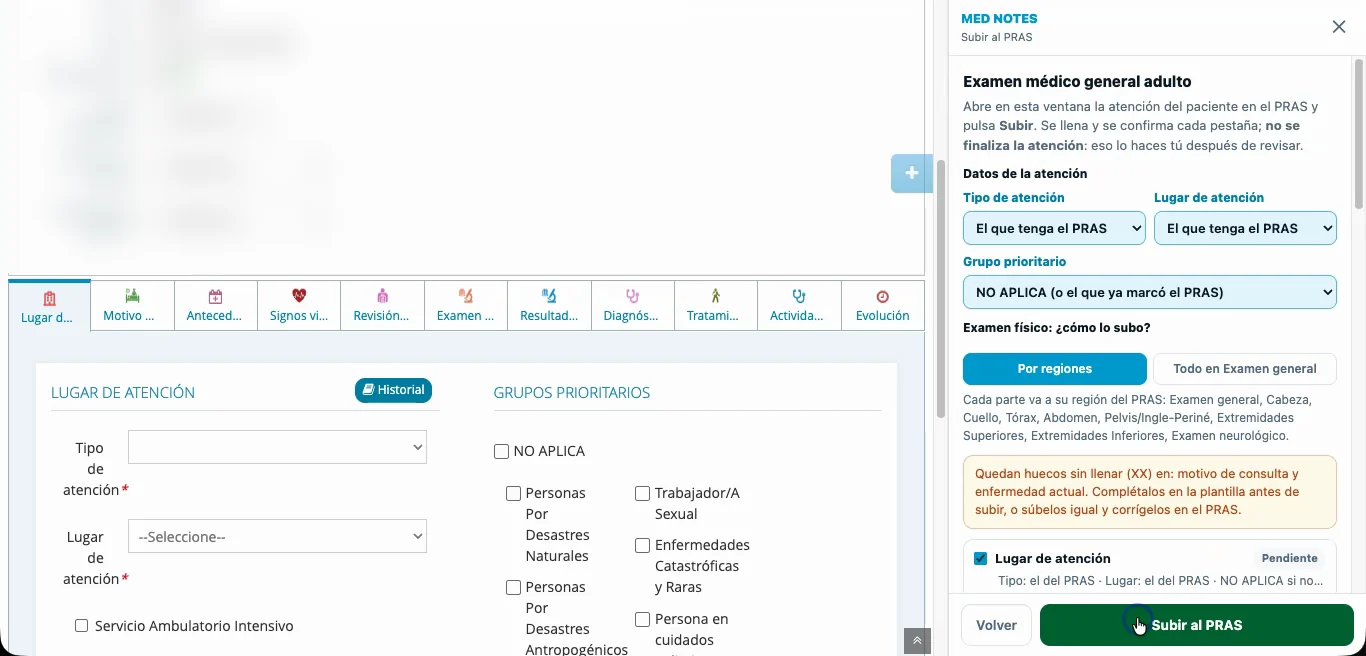Click the blue plus floating button

coord(911,174)
